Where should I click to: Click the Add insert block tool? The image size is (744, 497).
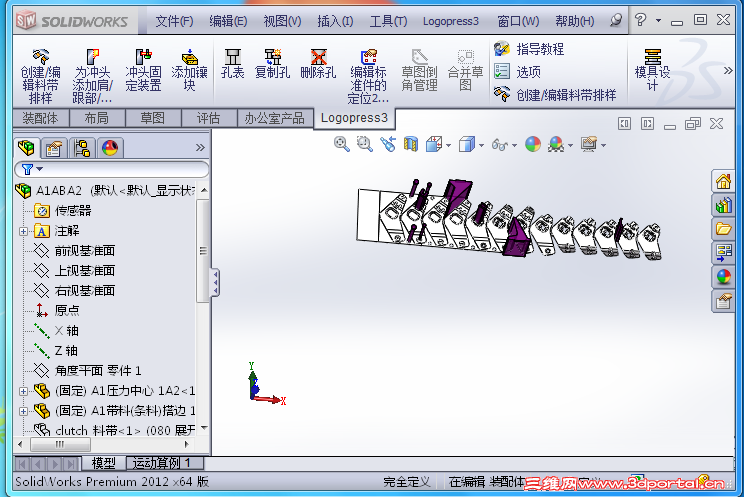click(189, 70)
